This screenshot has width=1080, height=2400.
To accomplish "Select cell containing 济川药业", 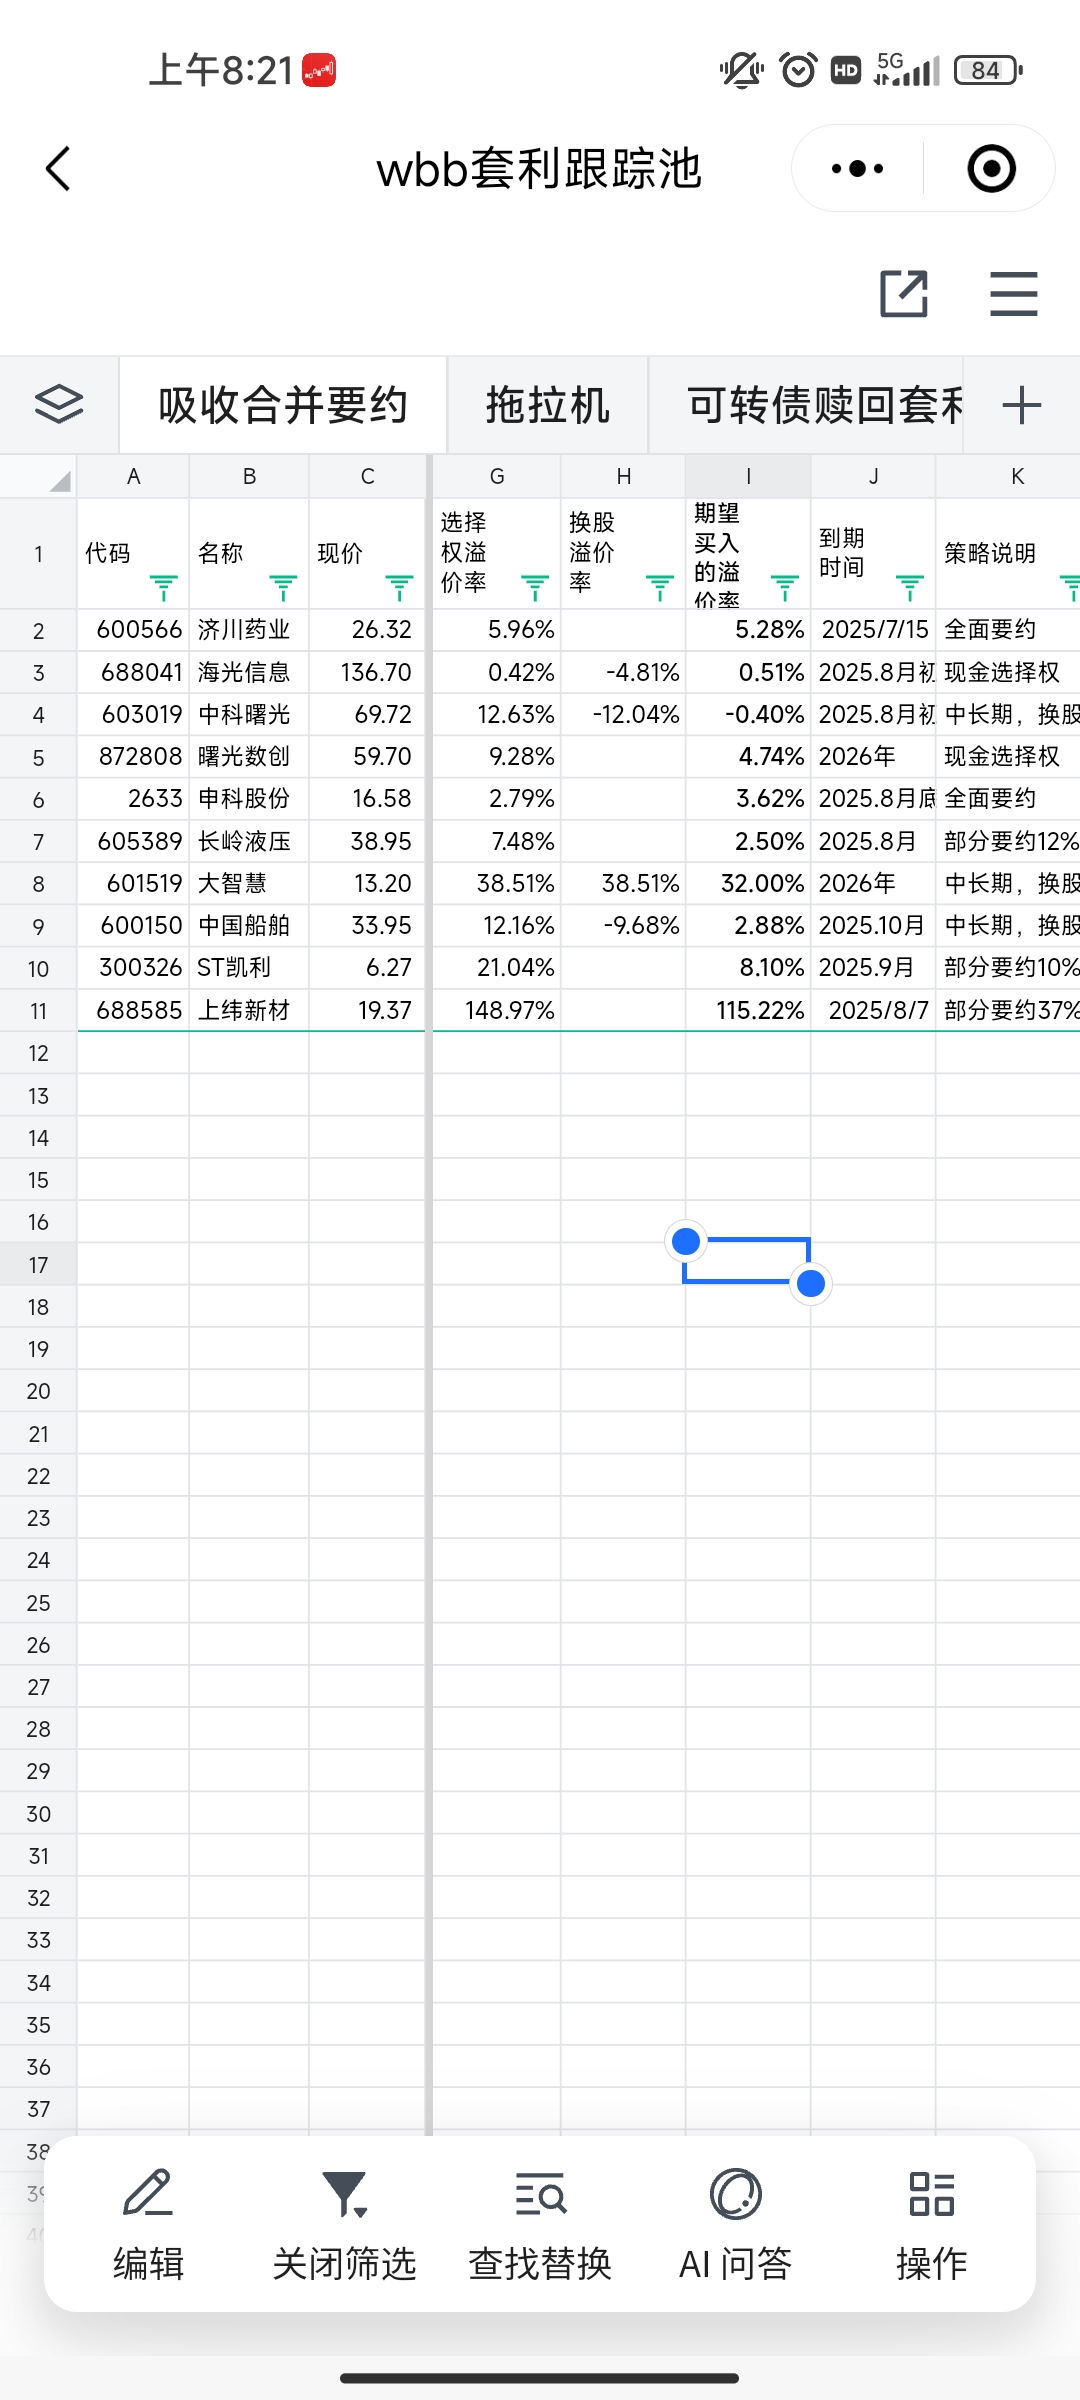I will [248, 630].
